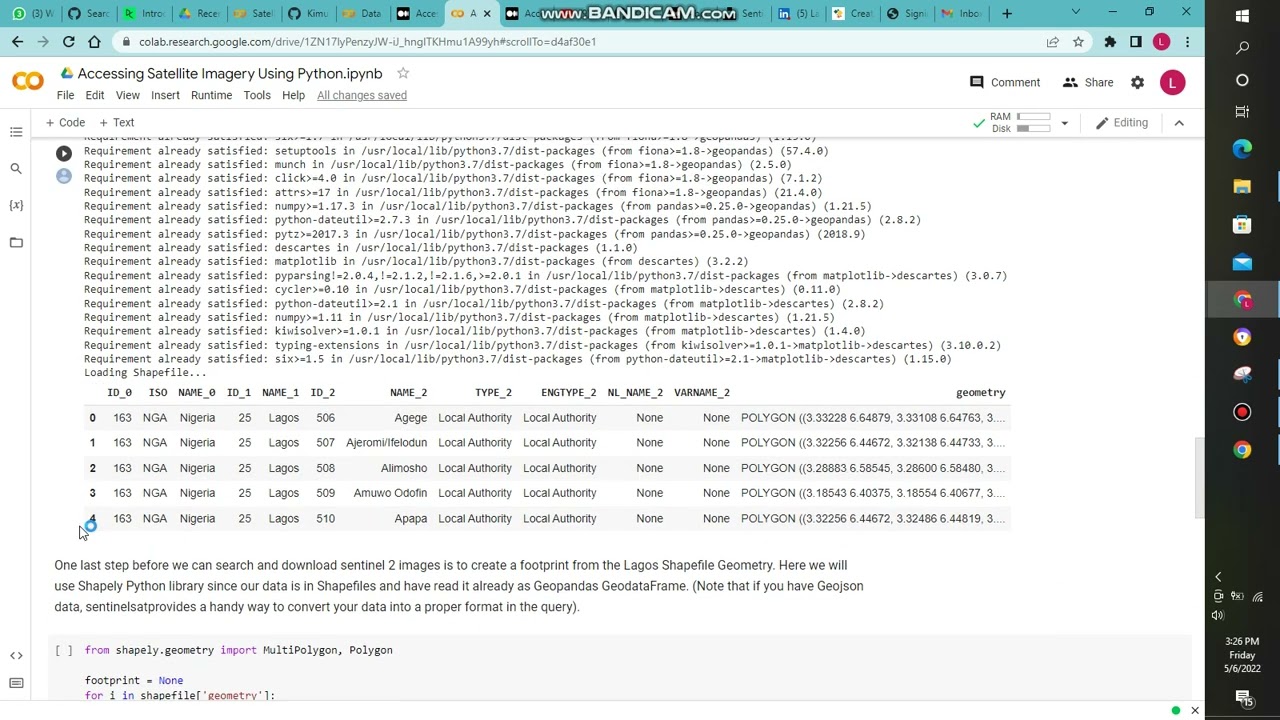Open the Variables {x} panel icon
The width and height of the screenshot is (1280, 720).
[16, 205]
